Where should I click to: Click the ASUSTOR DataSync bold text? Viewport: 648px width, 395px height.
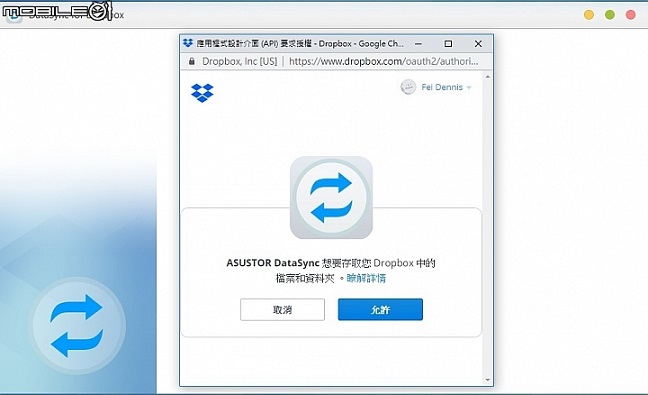tap(273, 263)
